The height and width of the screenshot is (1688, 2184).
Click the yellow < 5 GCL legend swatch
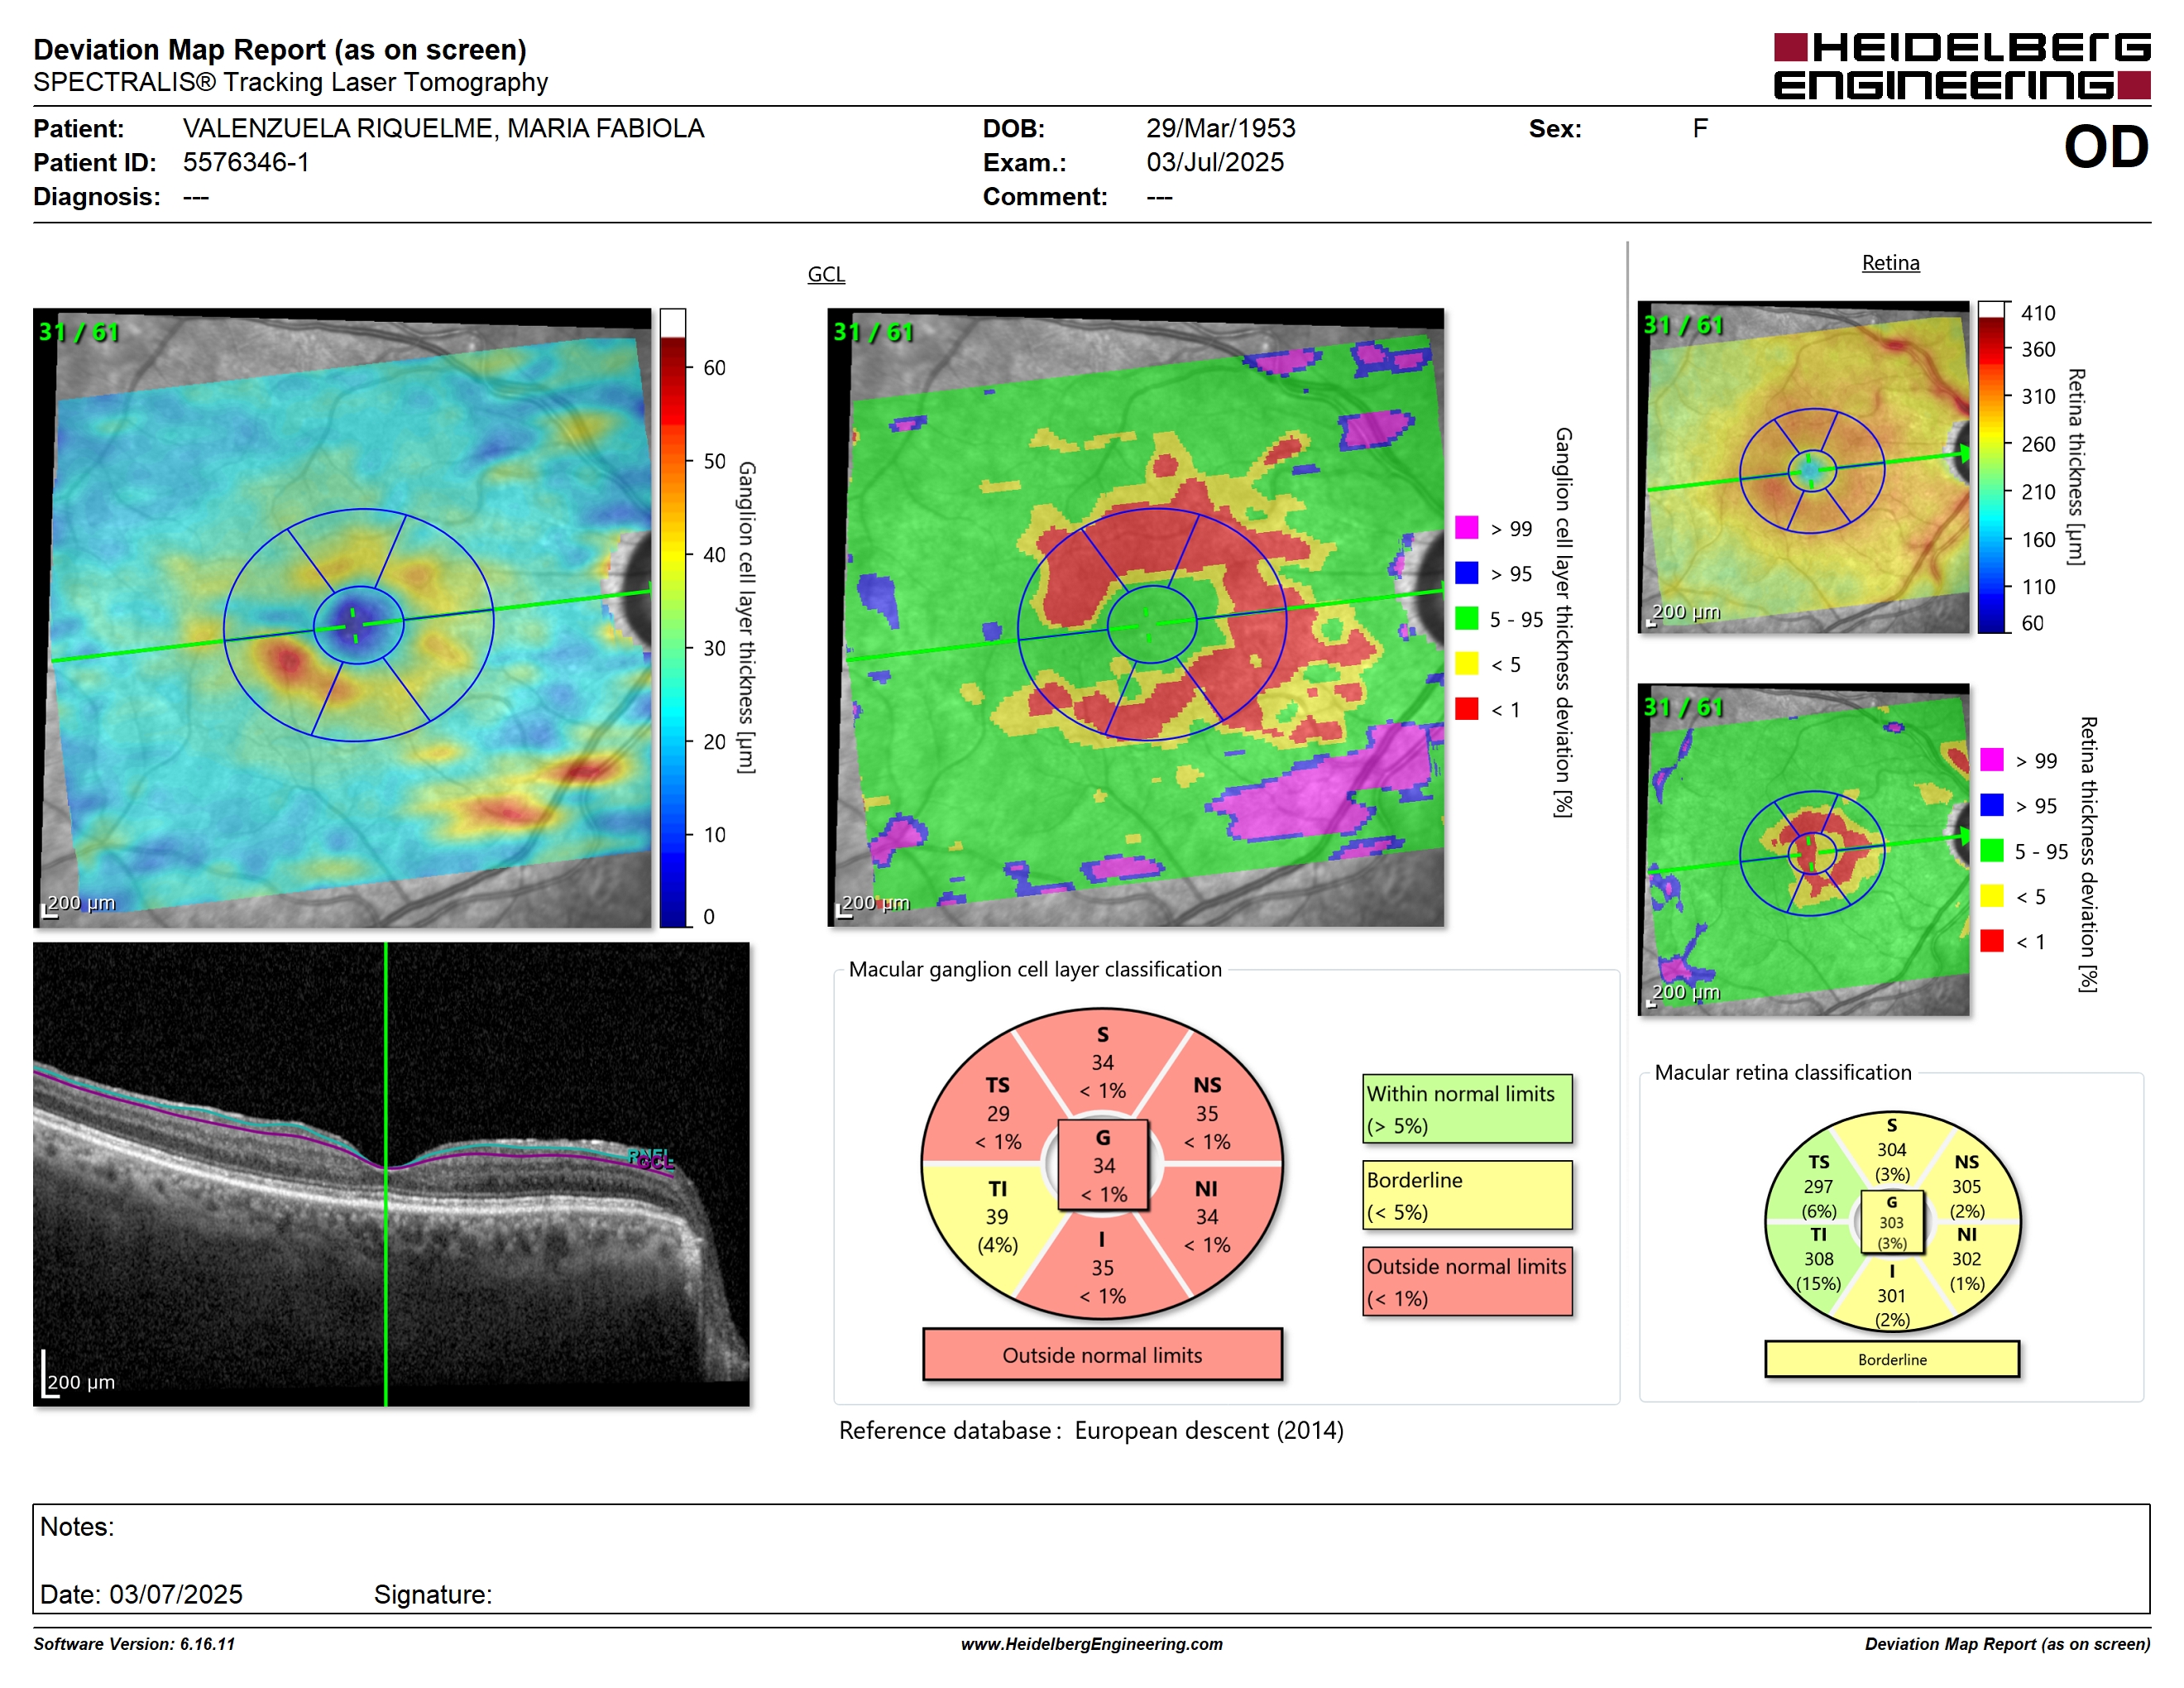point(1466,663)
